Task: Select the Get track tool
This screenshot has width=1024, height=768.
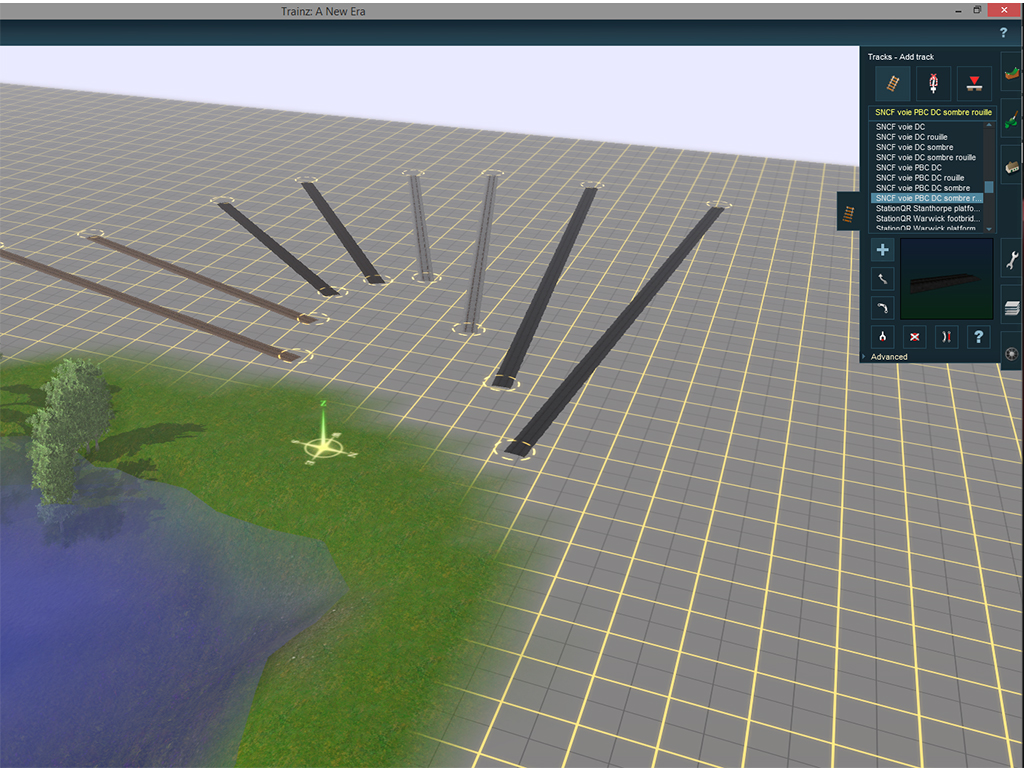Action: pos(946,337)
